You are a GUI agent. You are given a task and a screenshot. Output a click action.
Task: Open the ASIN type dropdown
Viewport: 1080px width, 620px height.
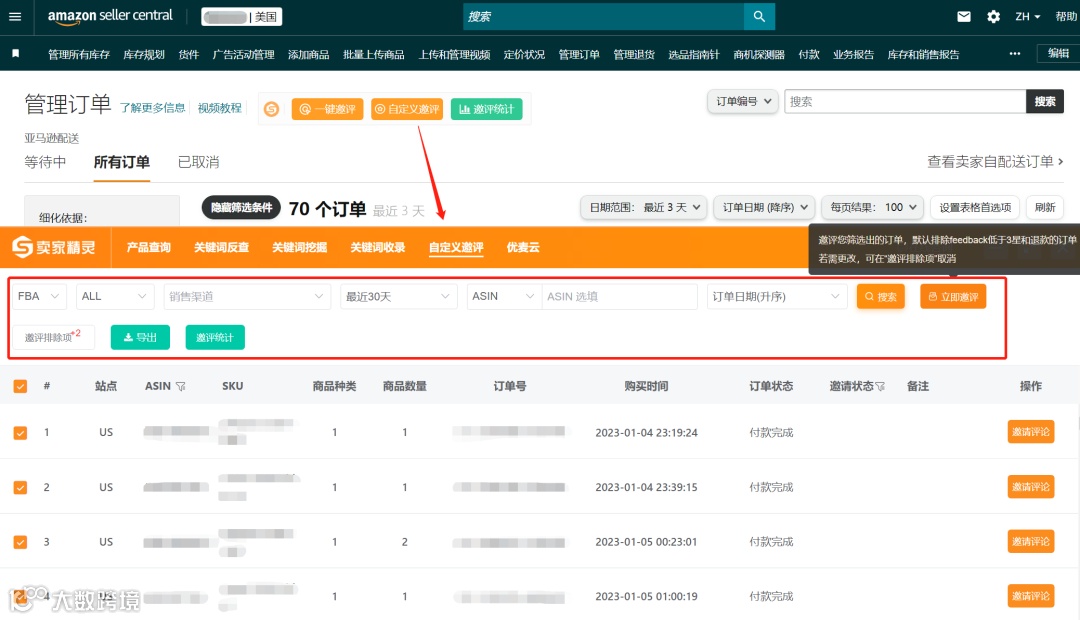coord(503,296)
